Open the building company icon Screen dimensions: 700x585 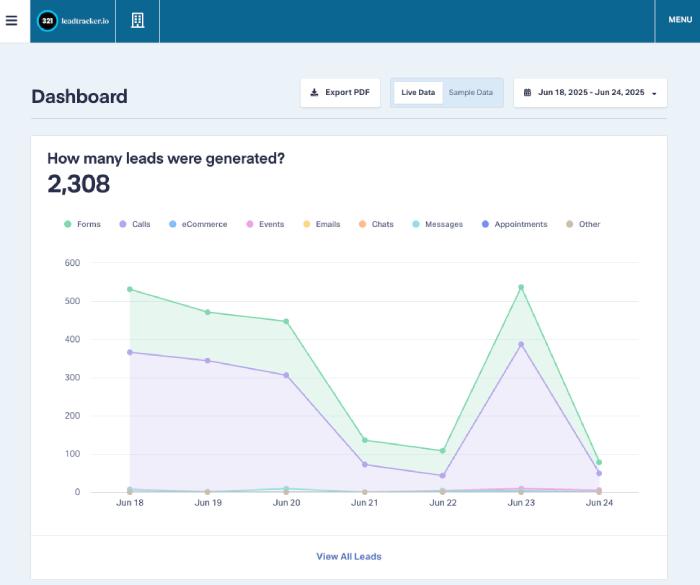pos(138,21)
